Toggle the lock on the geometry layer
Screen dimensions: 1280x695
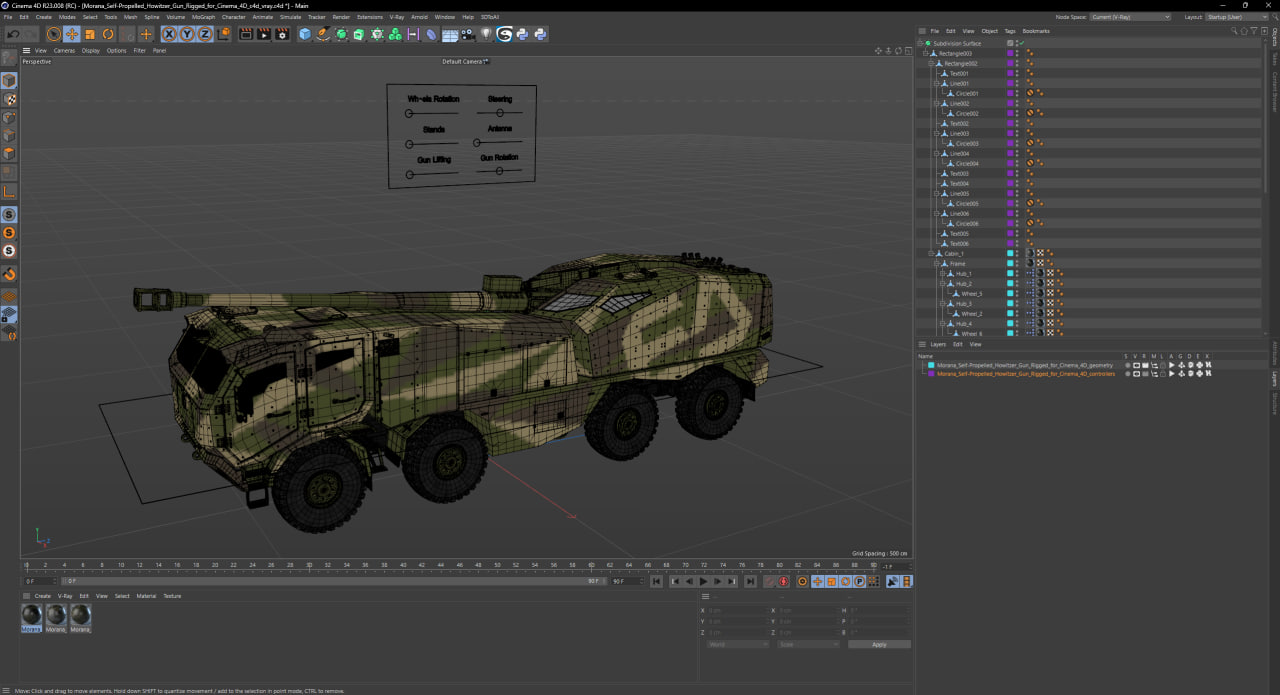1162,365
